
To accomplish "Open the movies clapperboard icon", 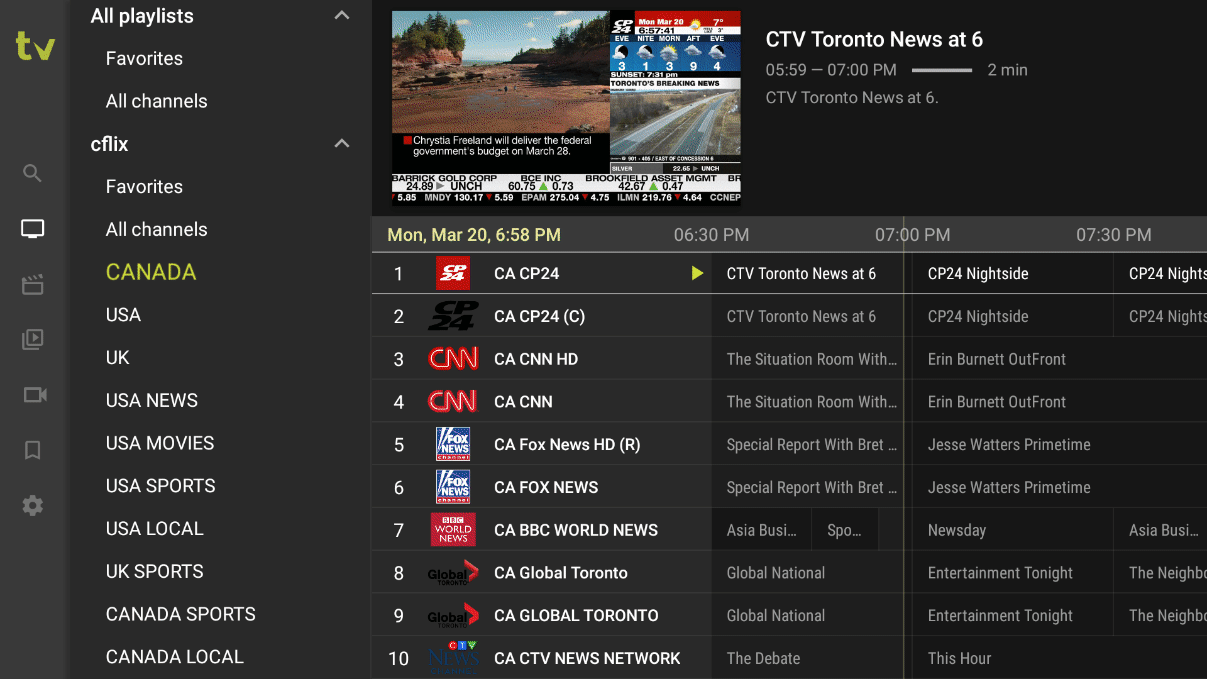I will point(33,285).
